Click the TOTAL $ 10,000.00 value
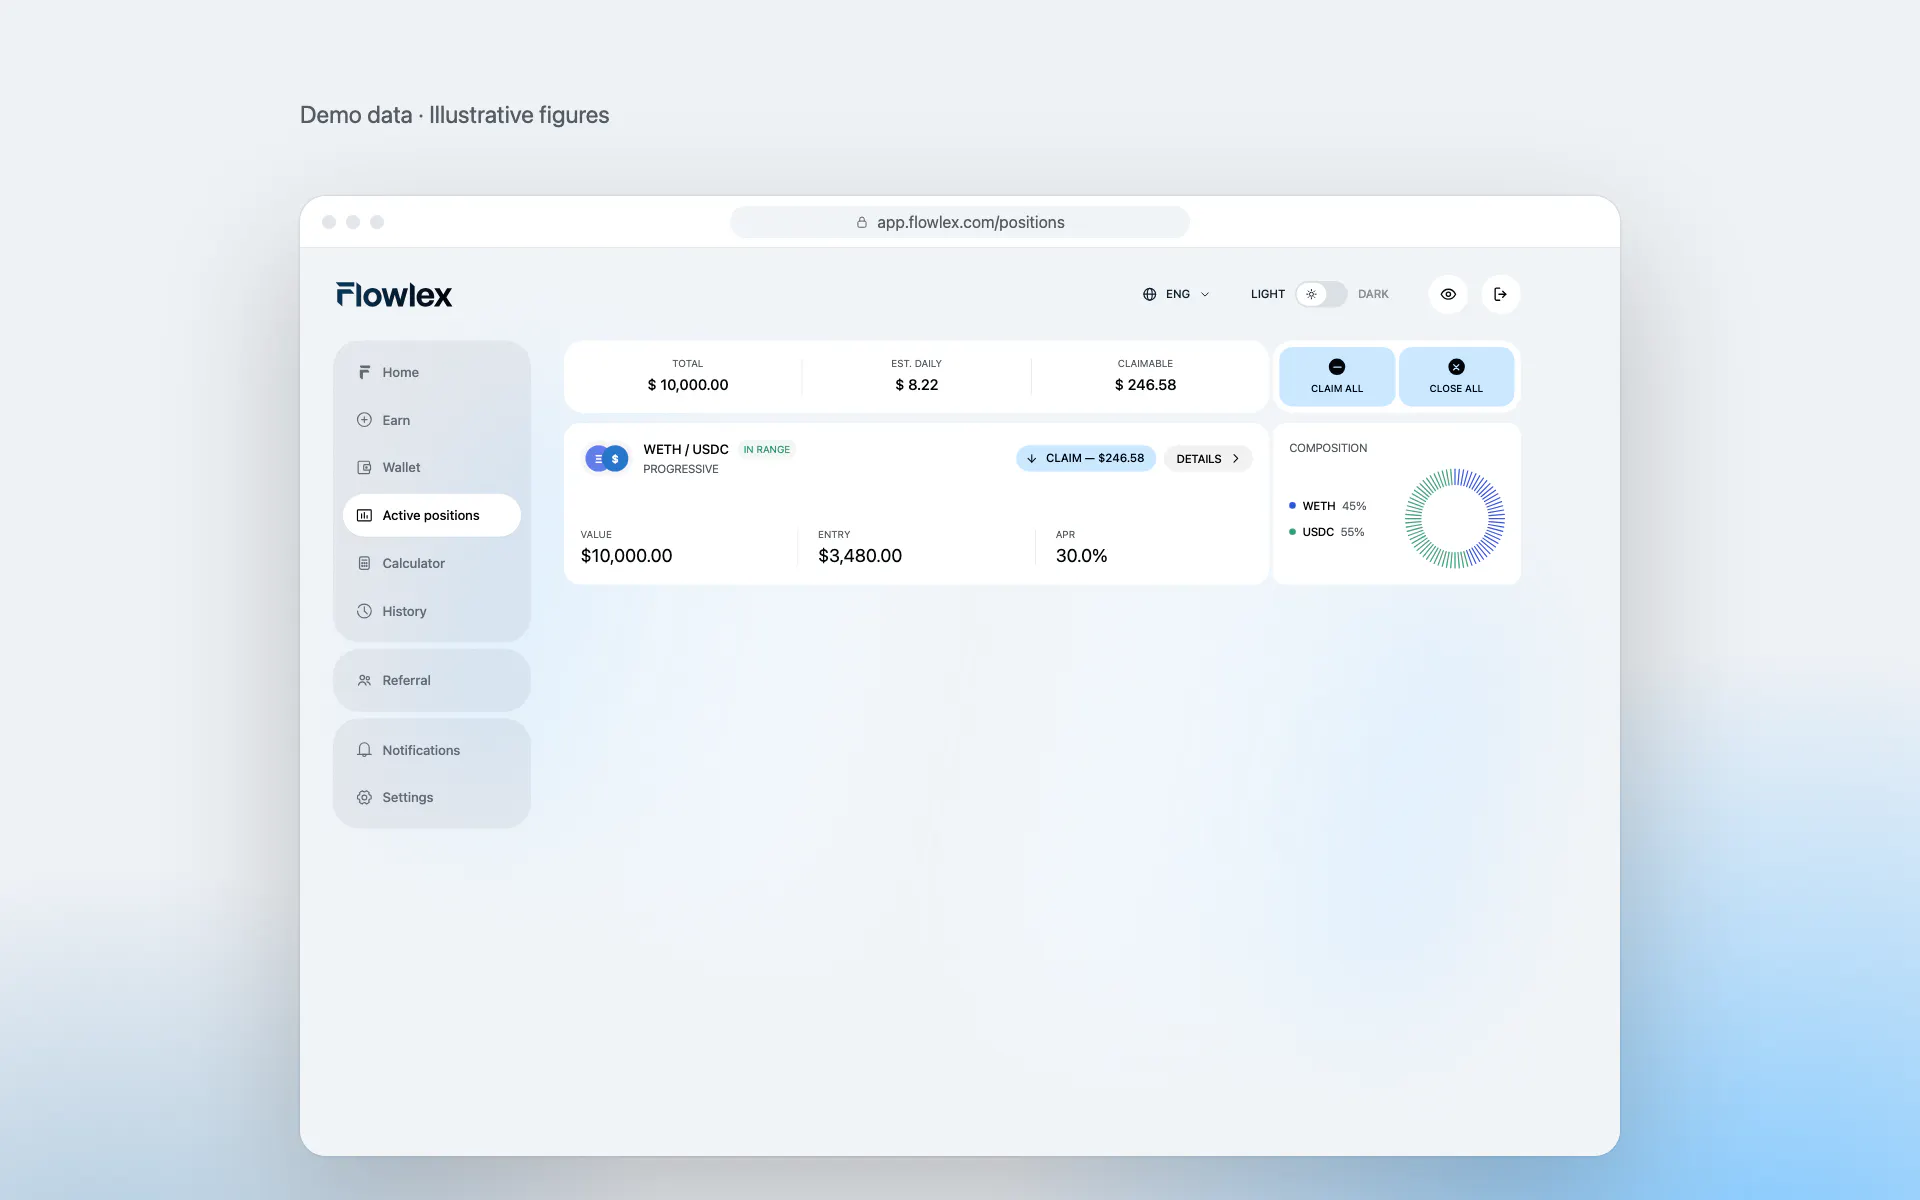Image resolution: width=1920 pixels, height=1200 pixels. [x=688, y=385]
